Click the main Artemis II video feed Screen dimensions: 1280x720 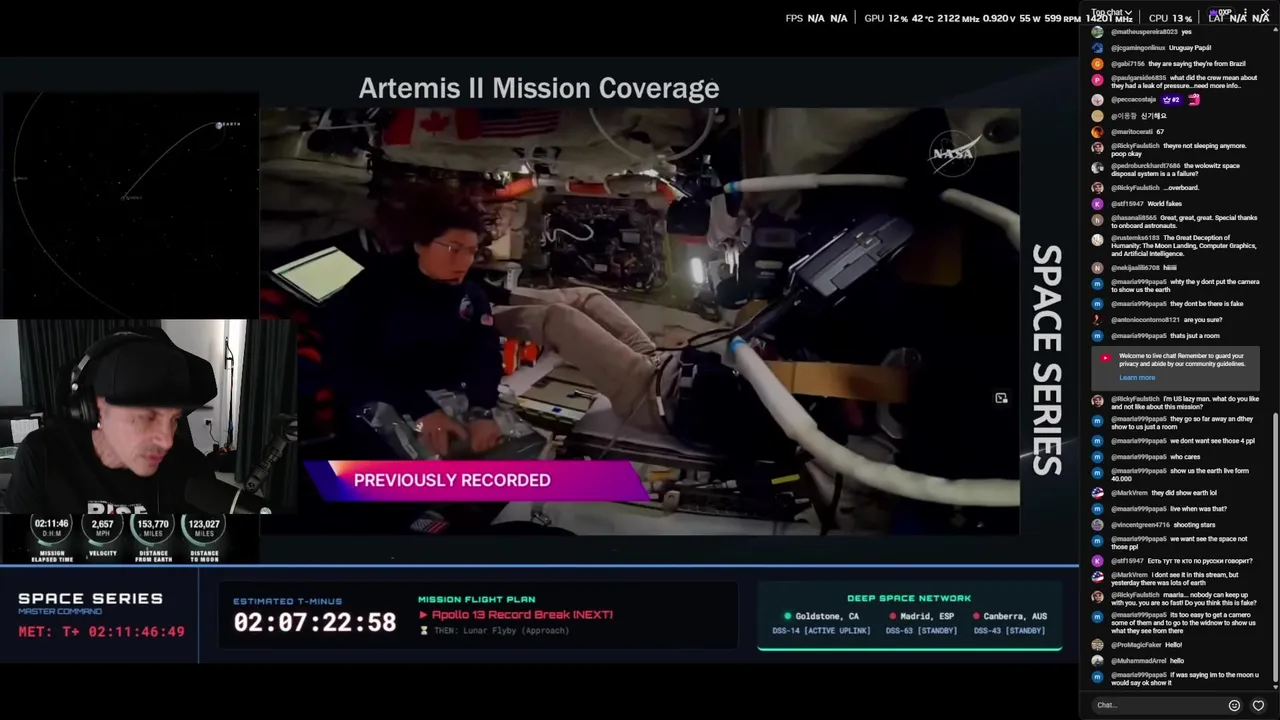[640, 321]
